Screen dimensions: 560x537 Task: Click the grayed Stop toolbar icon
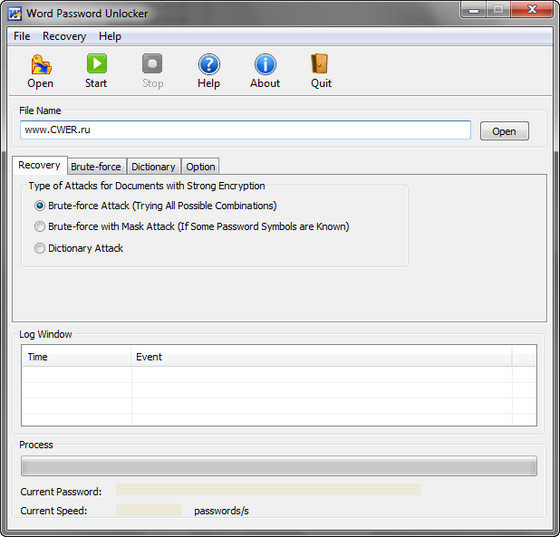tap(152, 64)
